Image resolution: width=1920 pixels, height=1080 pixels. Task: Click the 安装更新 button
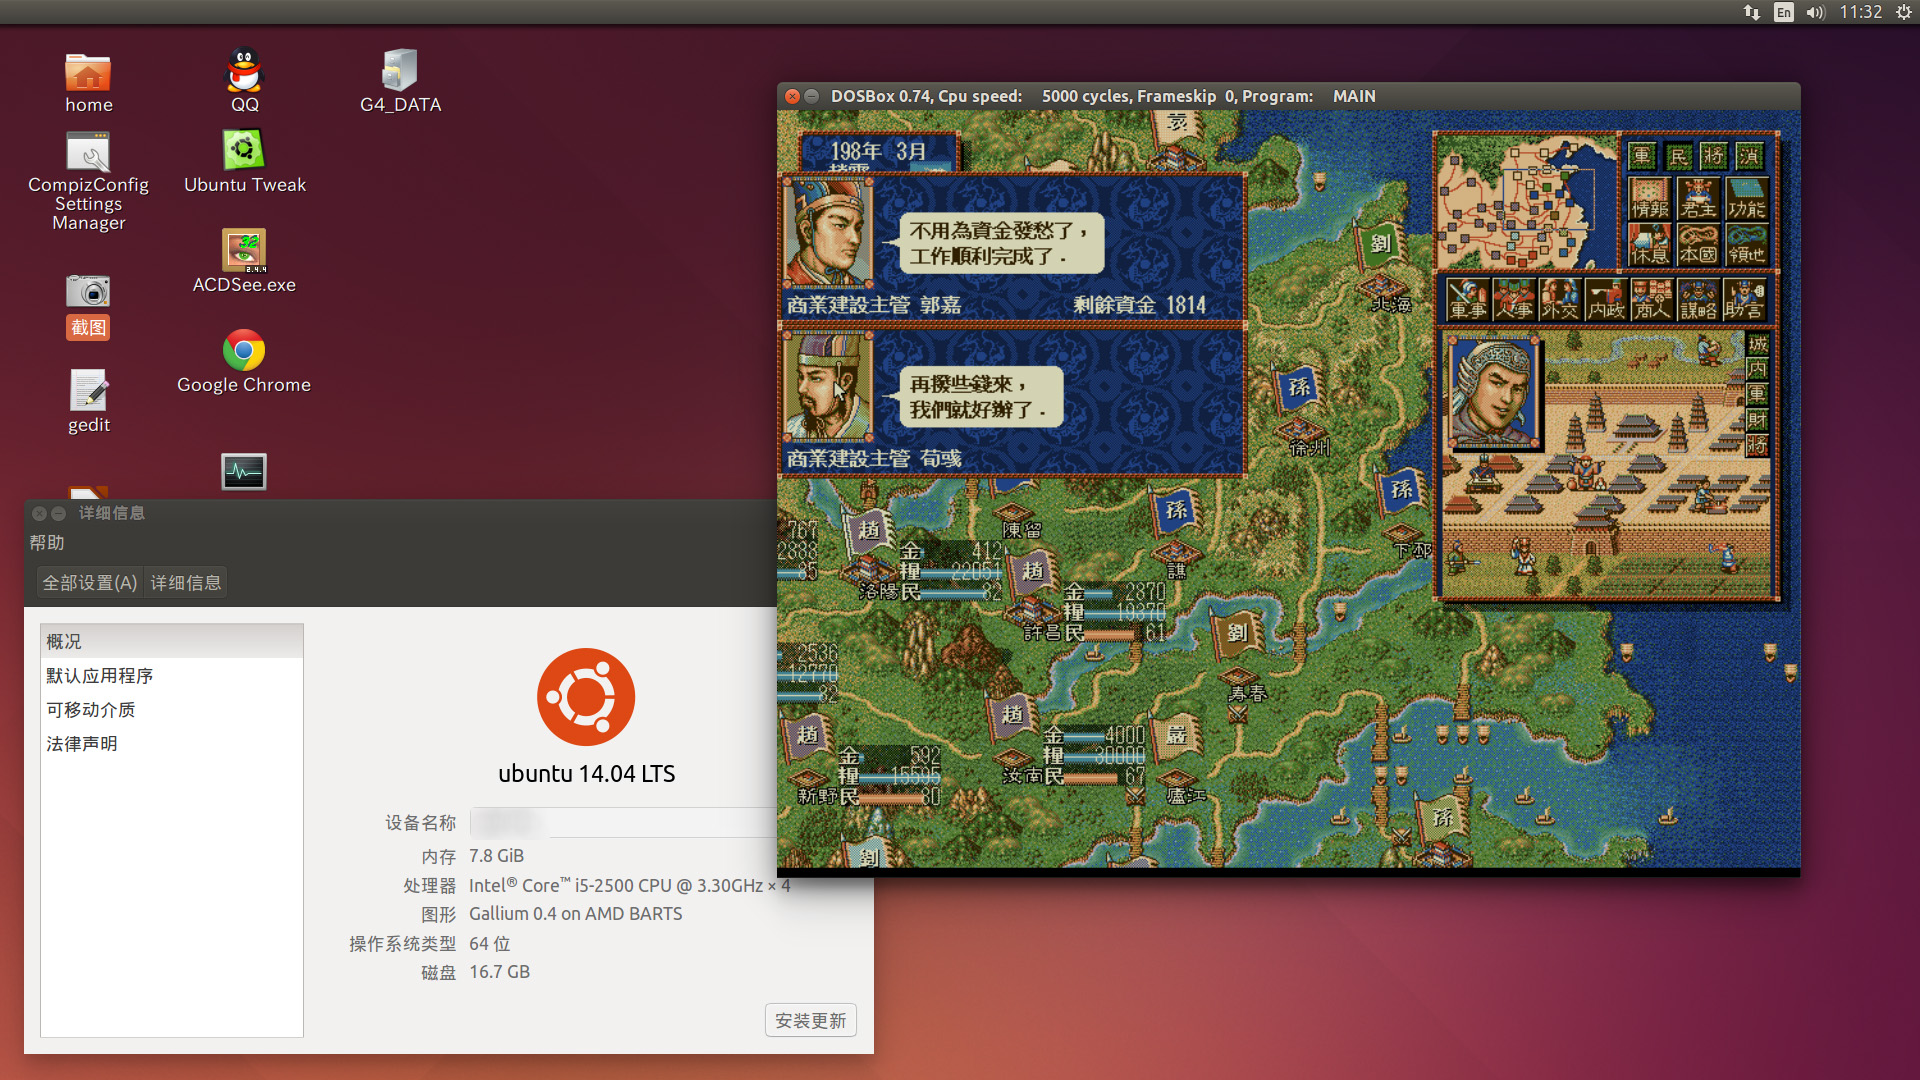pyautogui.click(x=810, y=1020)
